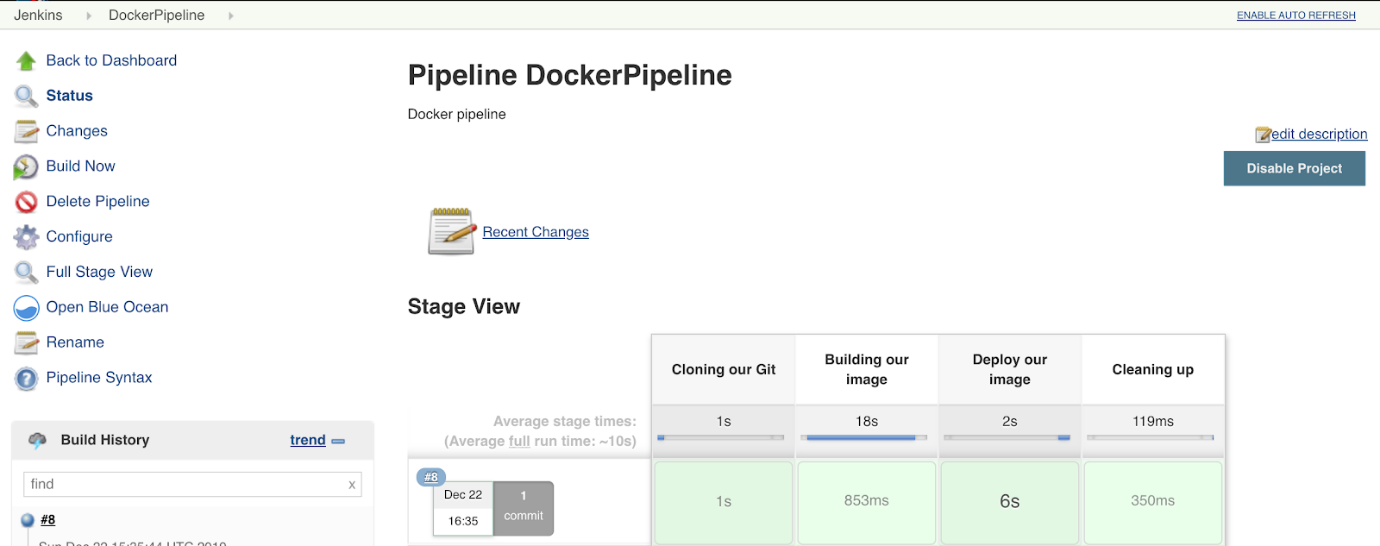Open the build history trend link
The image size is (1380, 546).
click(308, 440)
